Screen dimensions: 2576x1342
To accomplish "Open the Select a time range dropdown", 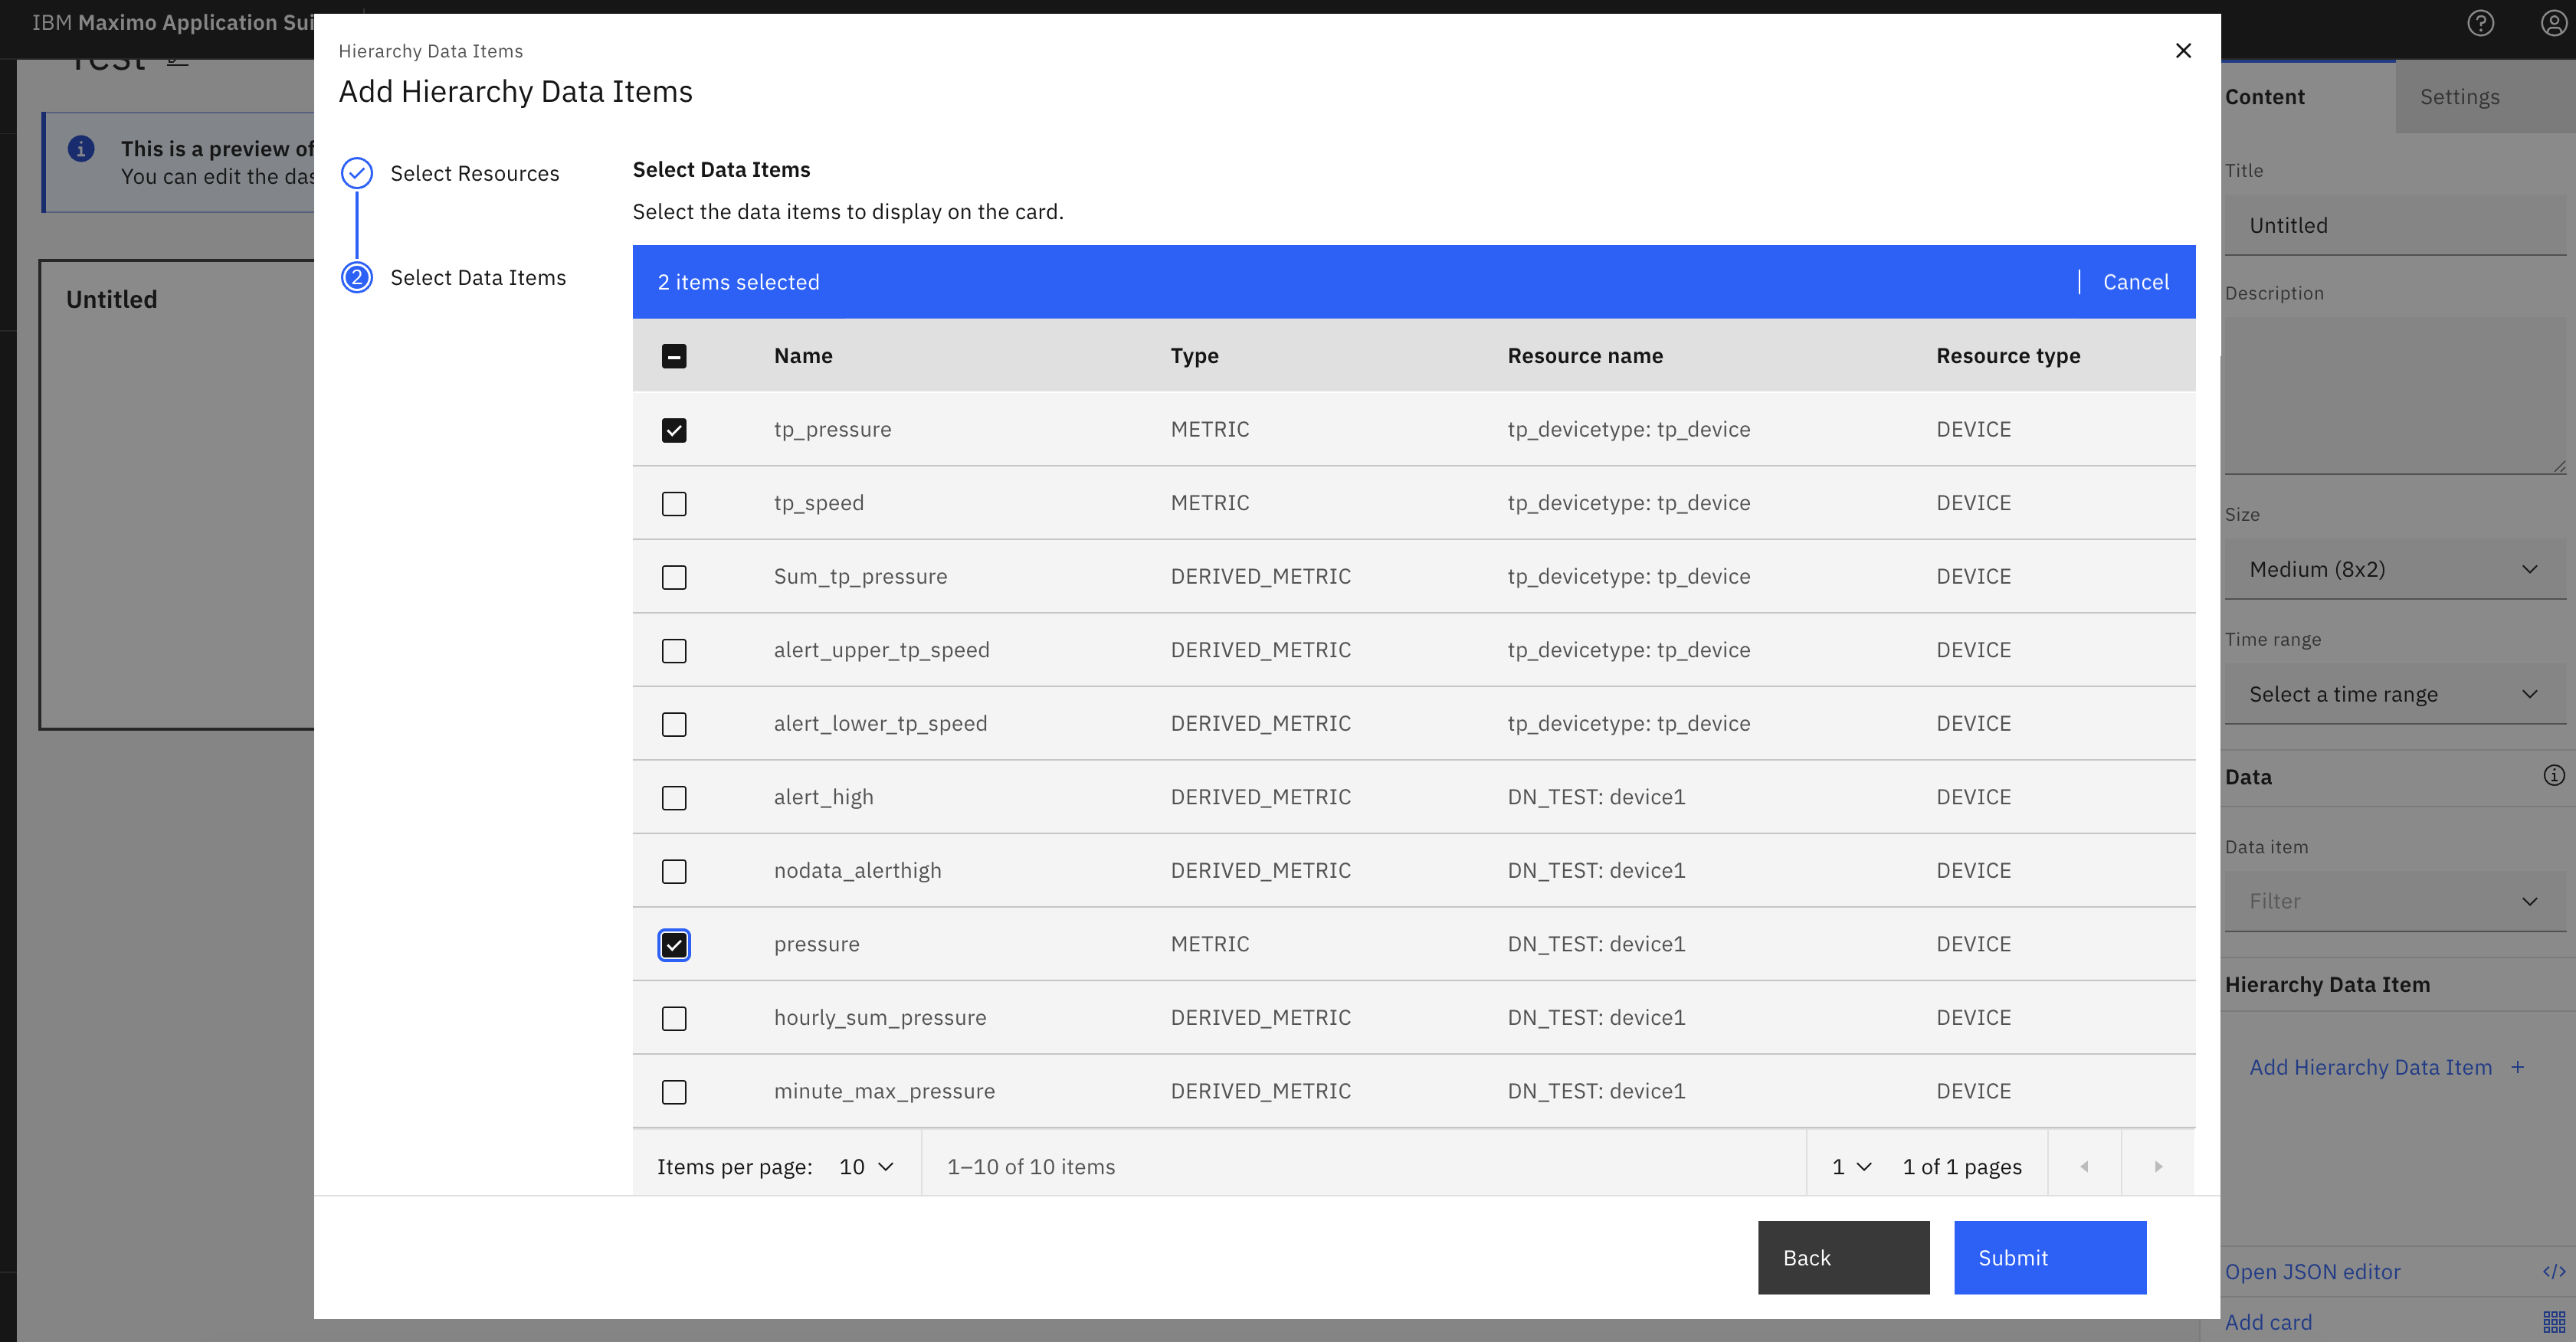I will (2394, 694).
